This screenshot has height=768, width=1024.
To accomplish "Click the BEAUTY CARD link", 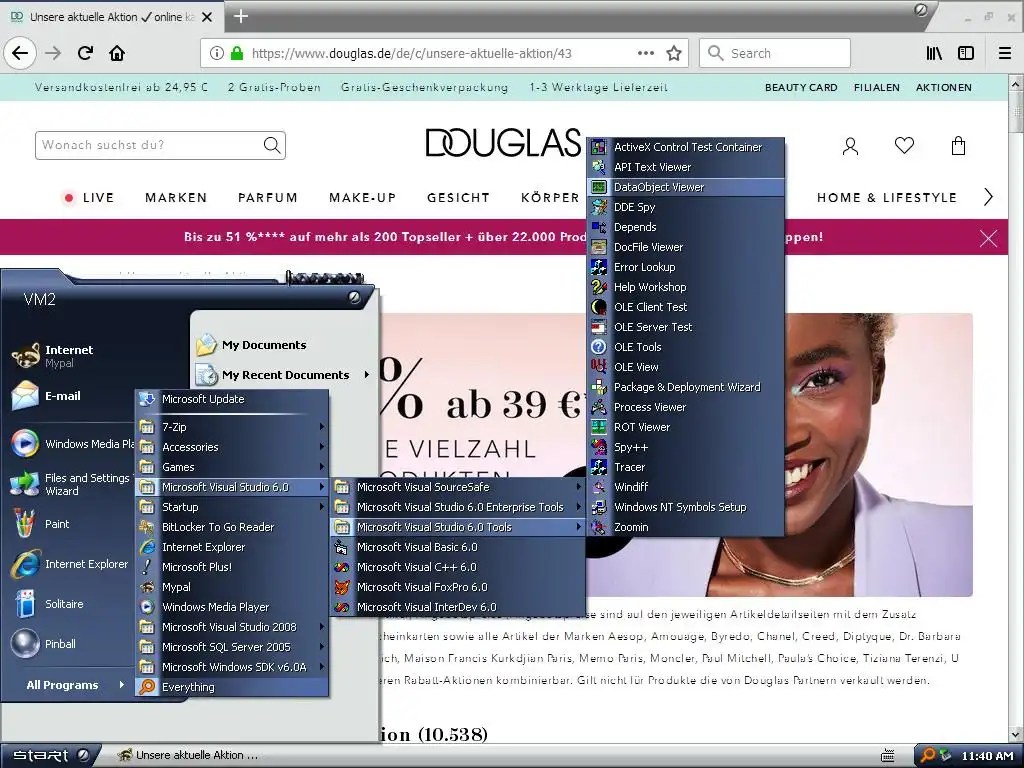I will pos(801,88).
